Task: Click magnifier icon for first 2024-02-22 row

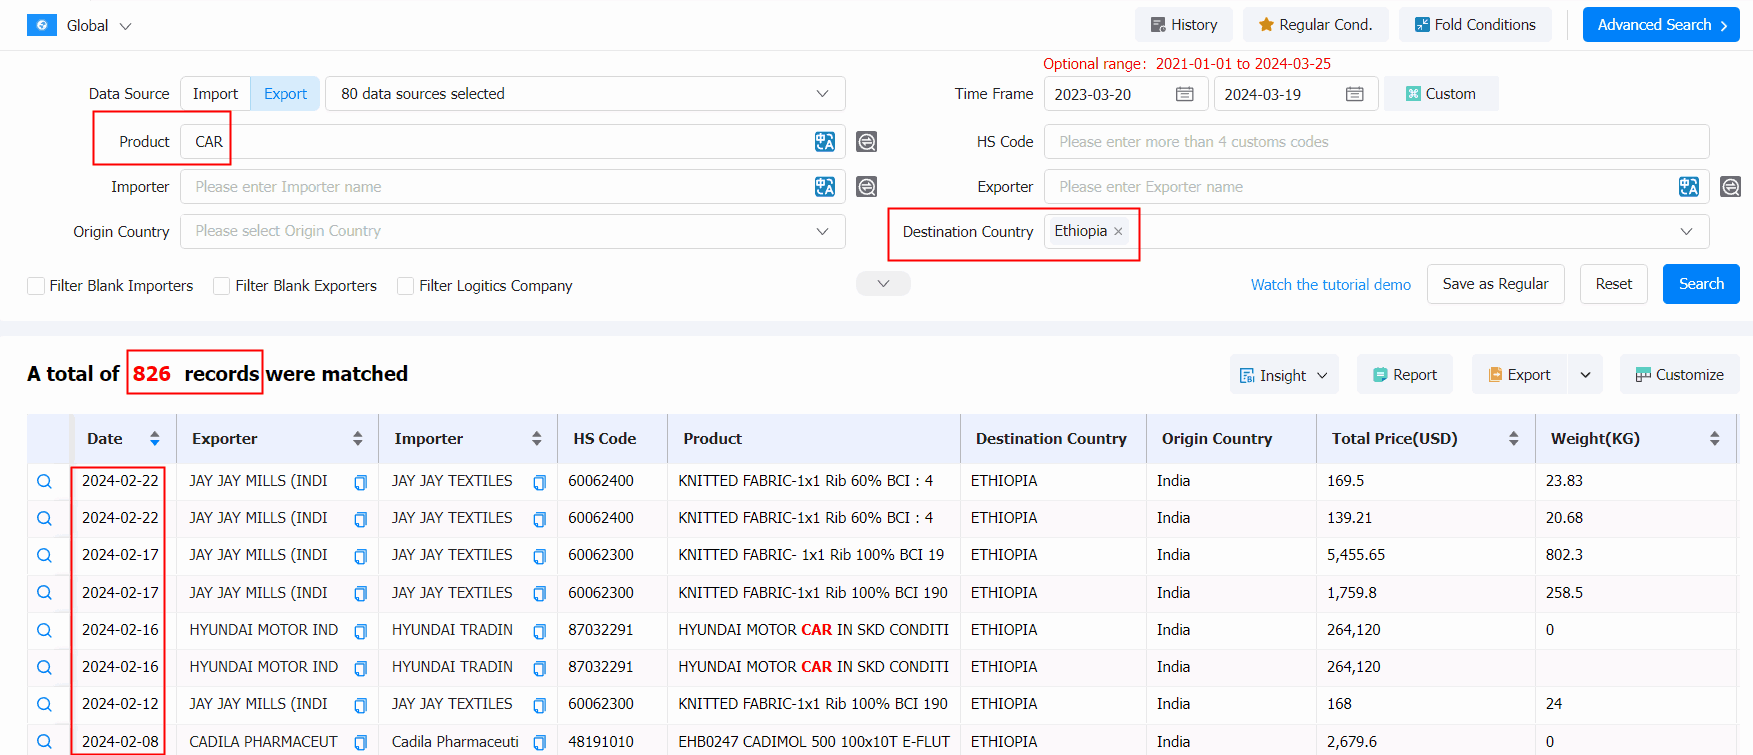Action: (44, 481)
